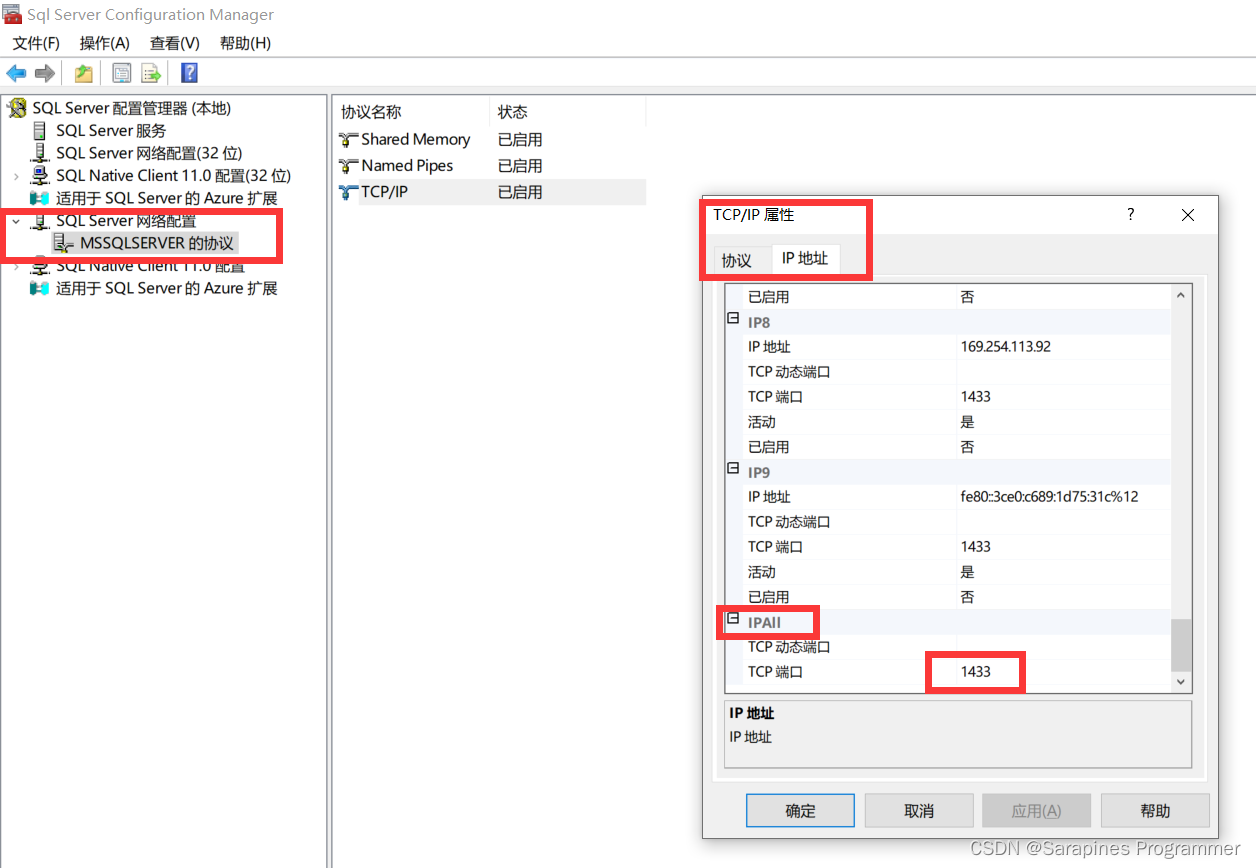The image size is (1256, 868).
Task: Click the Forward arrow toolbar icon
Action: tap(44, 73)
